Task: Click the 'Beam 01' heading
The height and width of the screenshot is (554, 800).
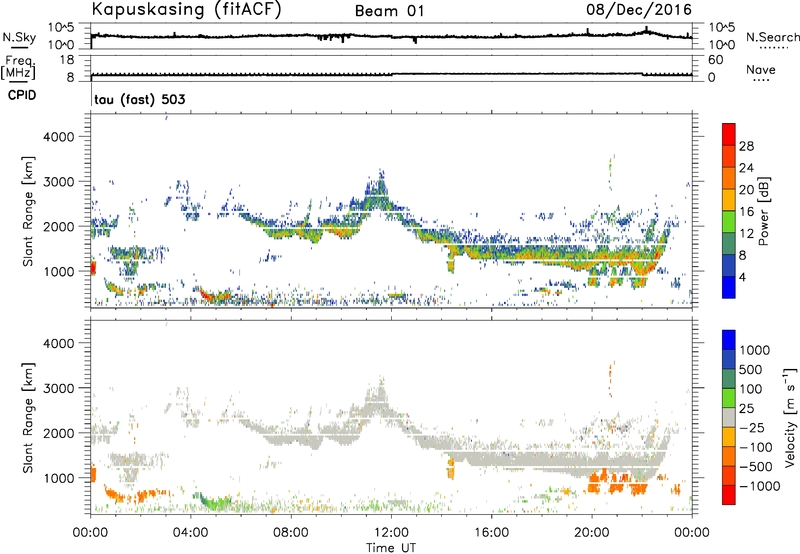Action: 389,11
